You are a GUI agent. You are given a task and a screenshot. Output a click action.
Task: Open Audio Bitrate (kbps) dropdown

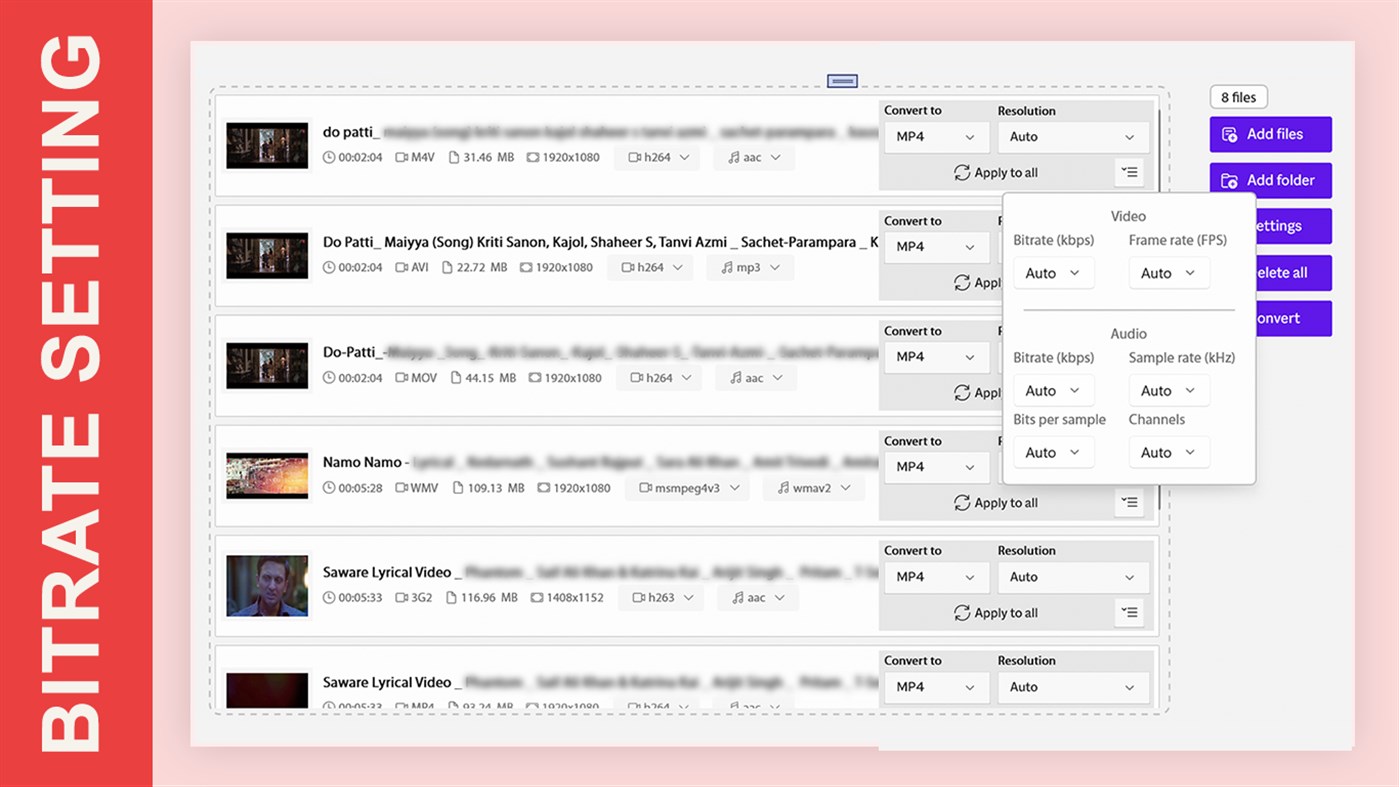(x=1053, y=391)
